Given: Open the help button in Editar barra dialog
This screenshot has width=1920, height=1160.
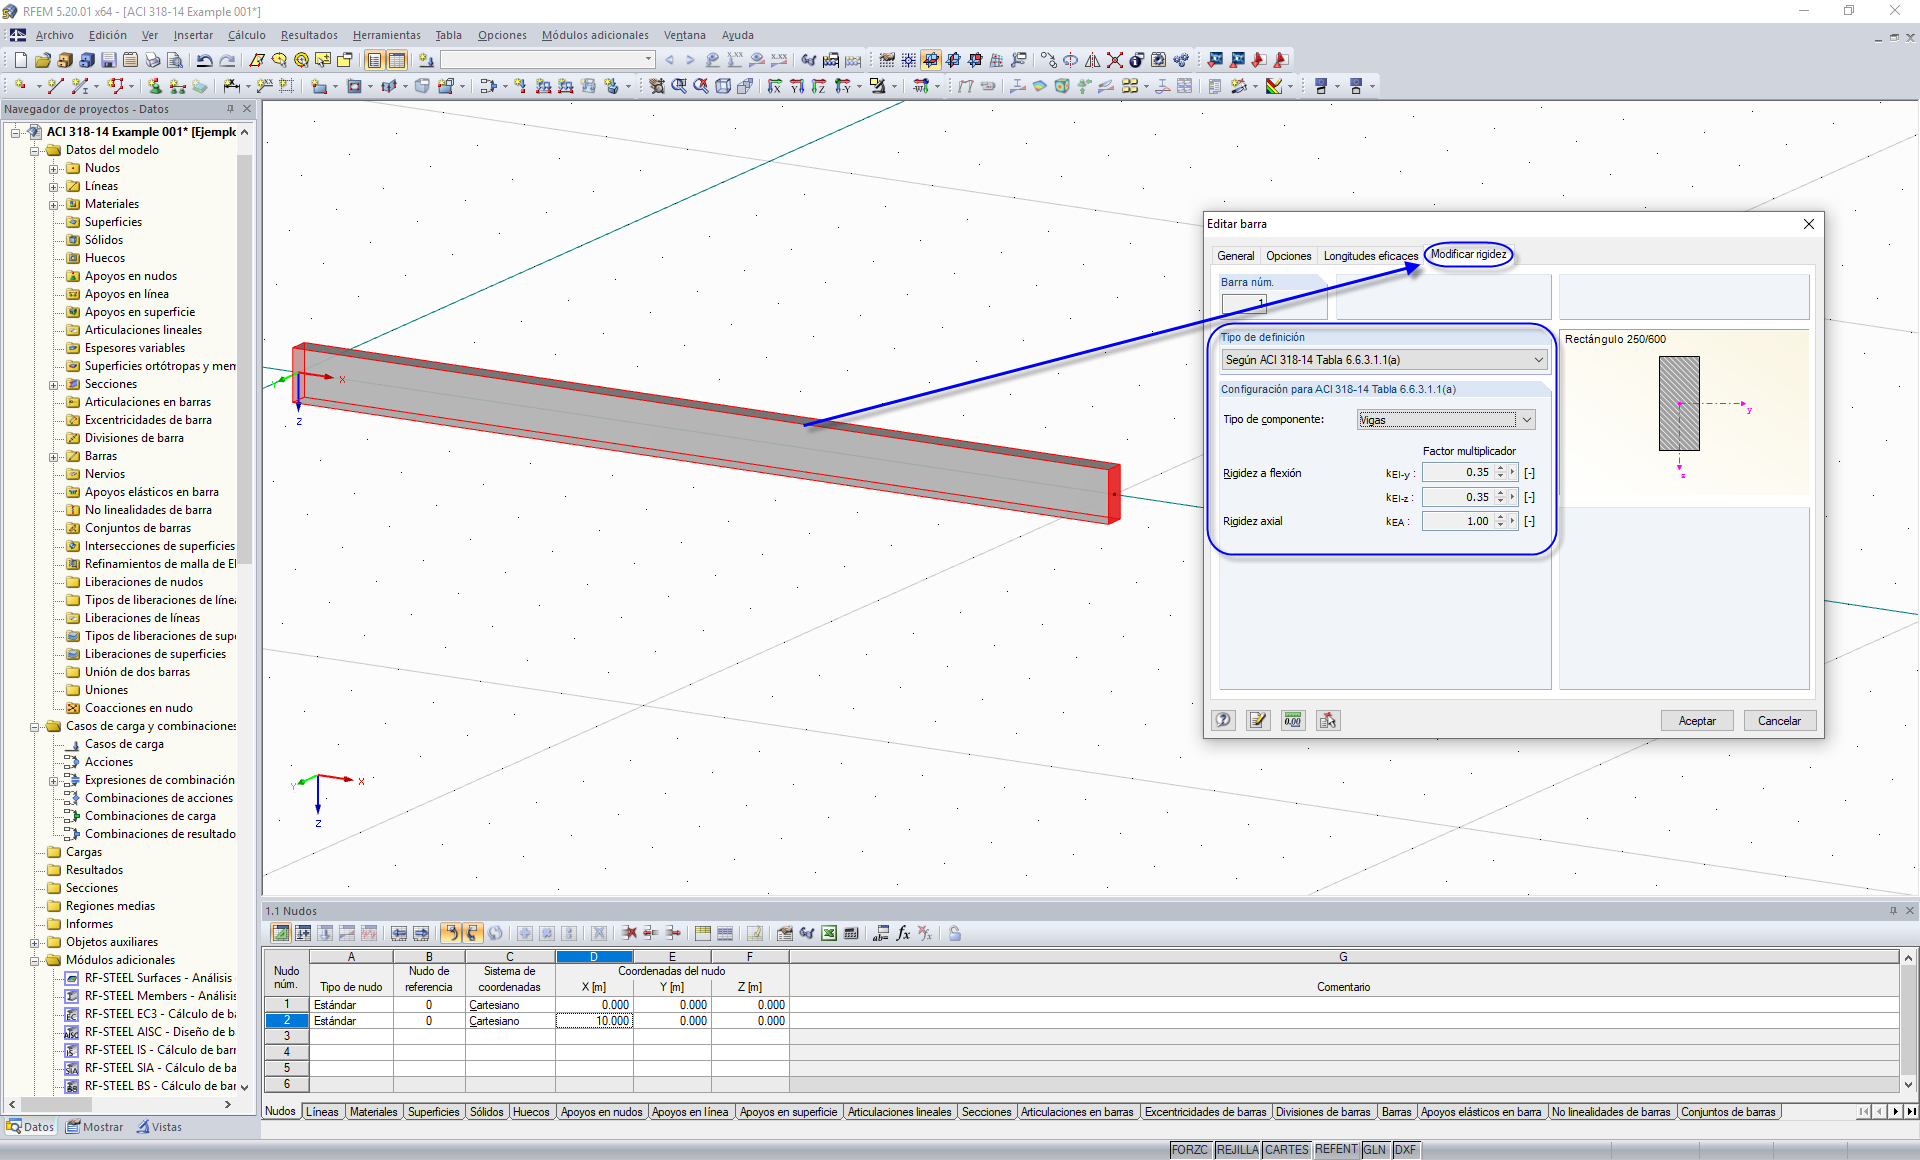Looking at the screenshot, I should click(x=1223, y=720).
